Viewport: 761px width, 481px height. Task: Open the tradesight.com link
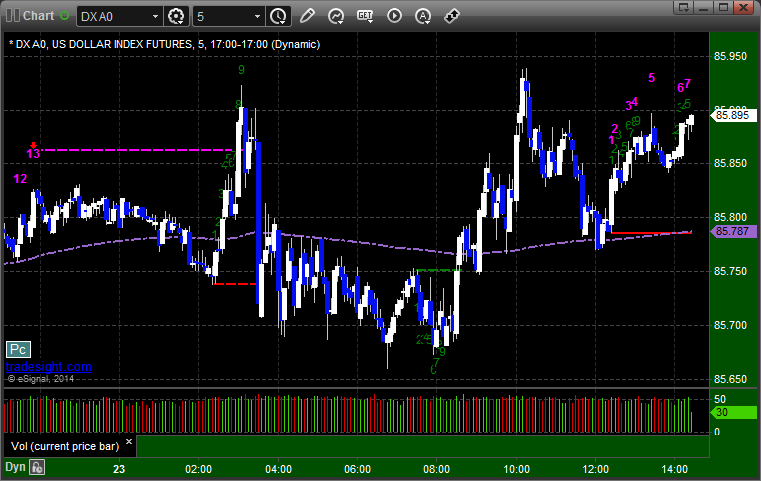[x=49, y=366]
